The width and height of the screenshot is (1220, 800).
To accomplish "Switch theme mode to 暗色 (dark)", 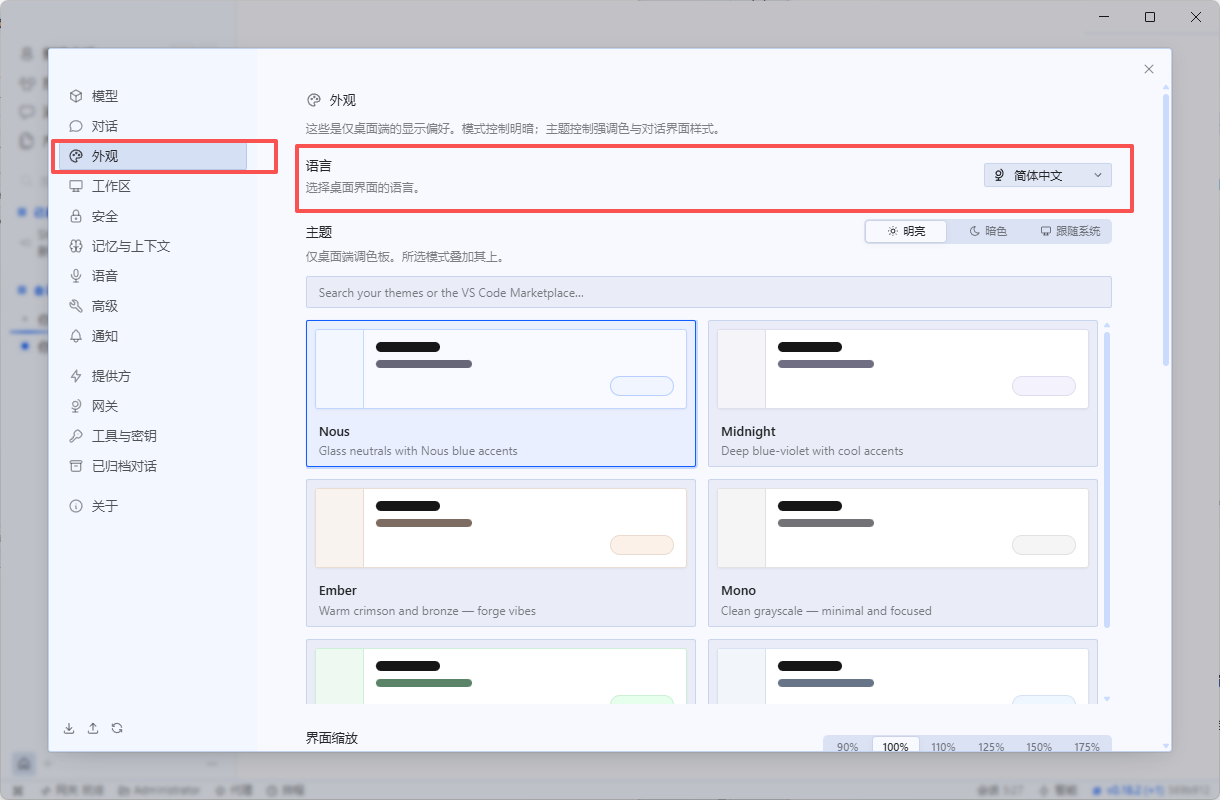I will [x=988, y=231].
